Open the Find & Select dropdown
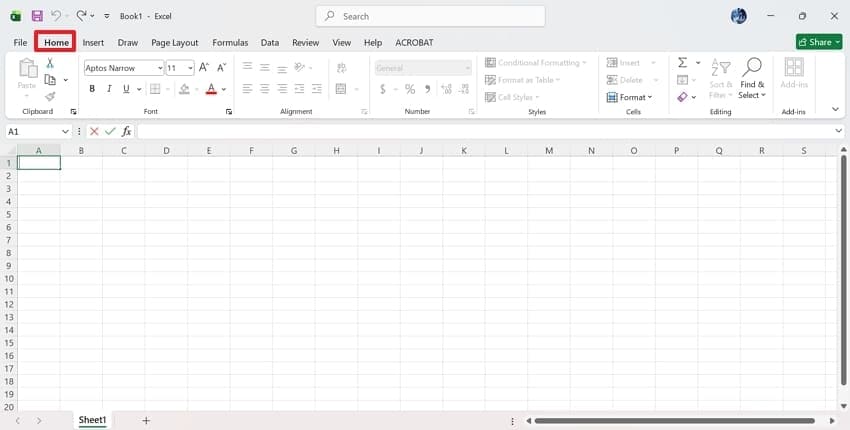The width and height of the screenshot is (850, 430). [752, 78]
